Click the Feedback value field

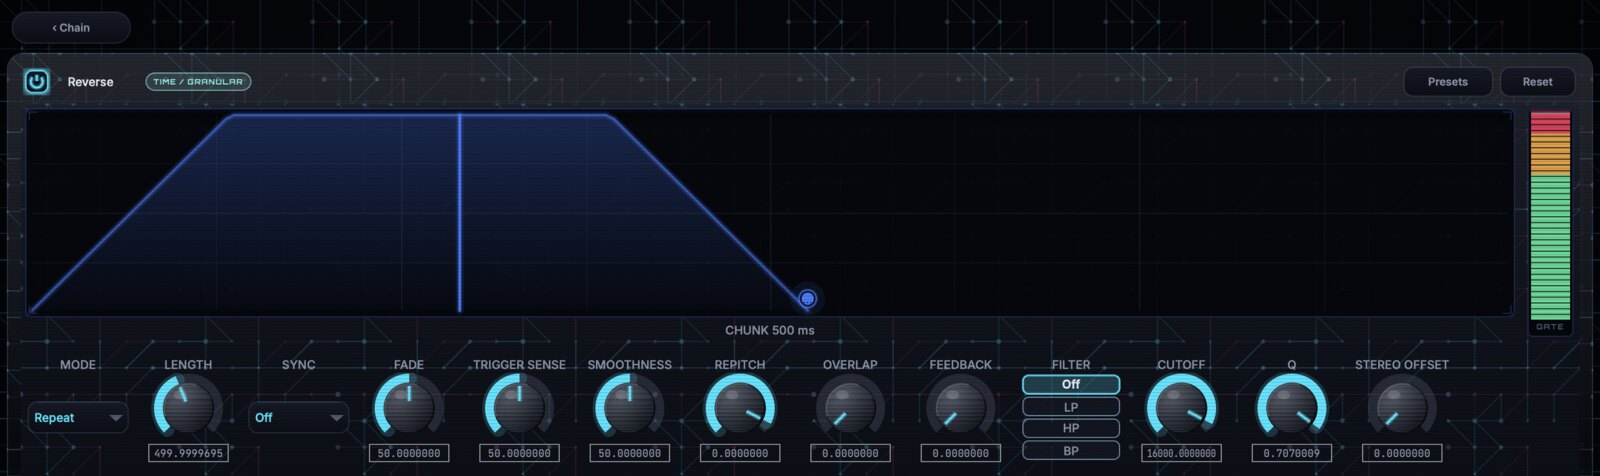[960, 453]
